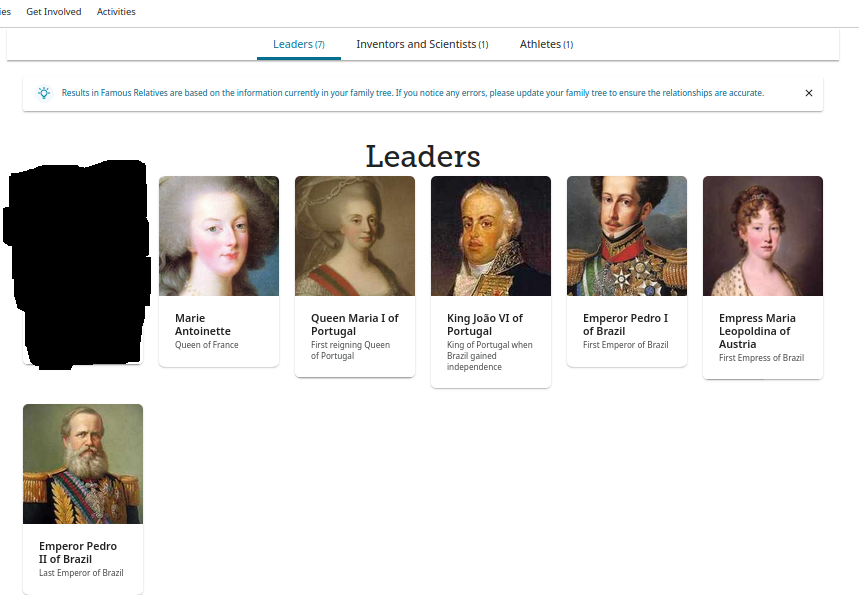Click Queen Maria I of Portugal portrait
The height and width of the screenshot is (595, 859).
pos(355,236)
